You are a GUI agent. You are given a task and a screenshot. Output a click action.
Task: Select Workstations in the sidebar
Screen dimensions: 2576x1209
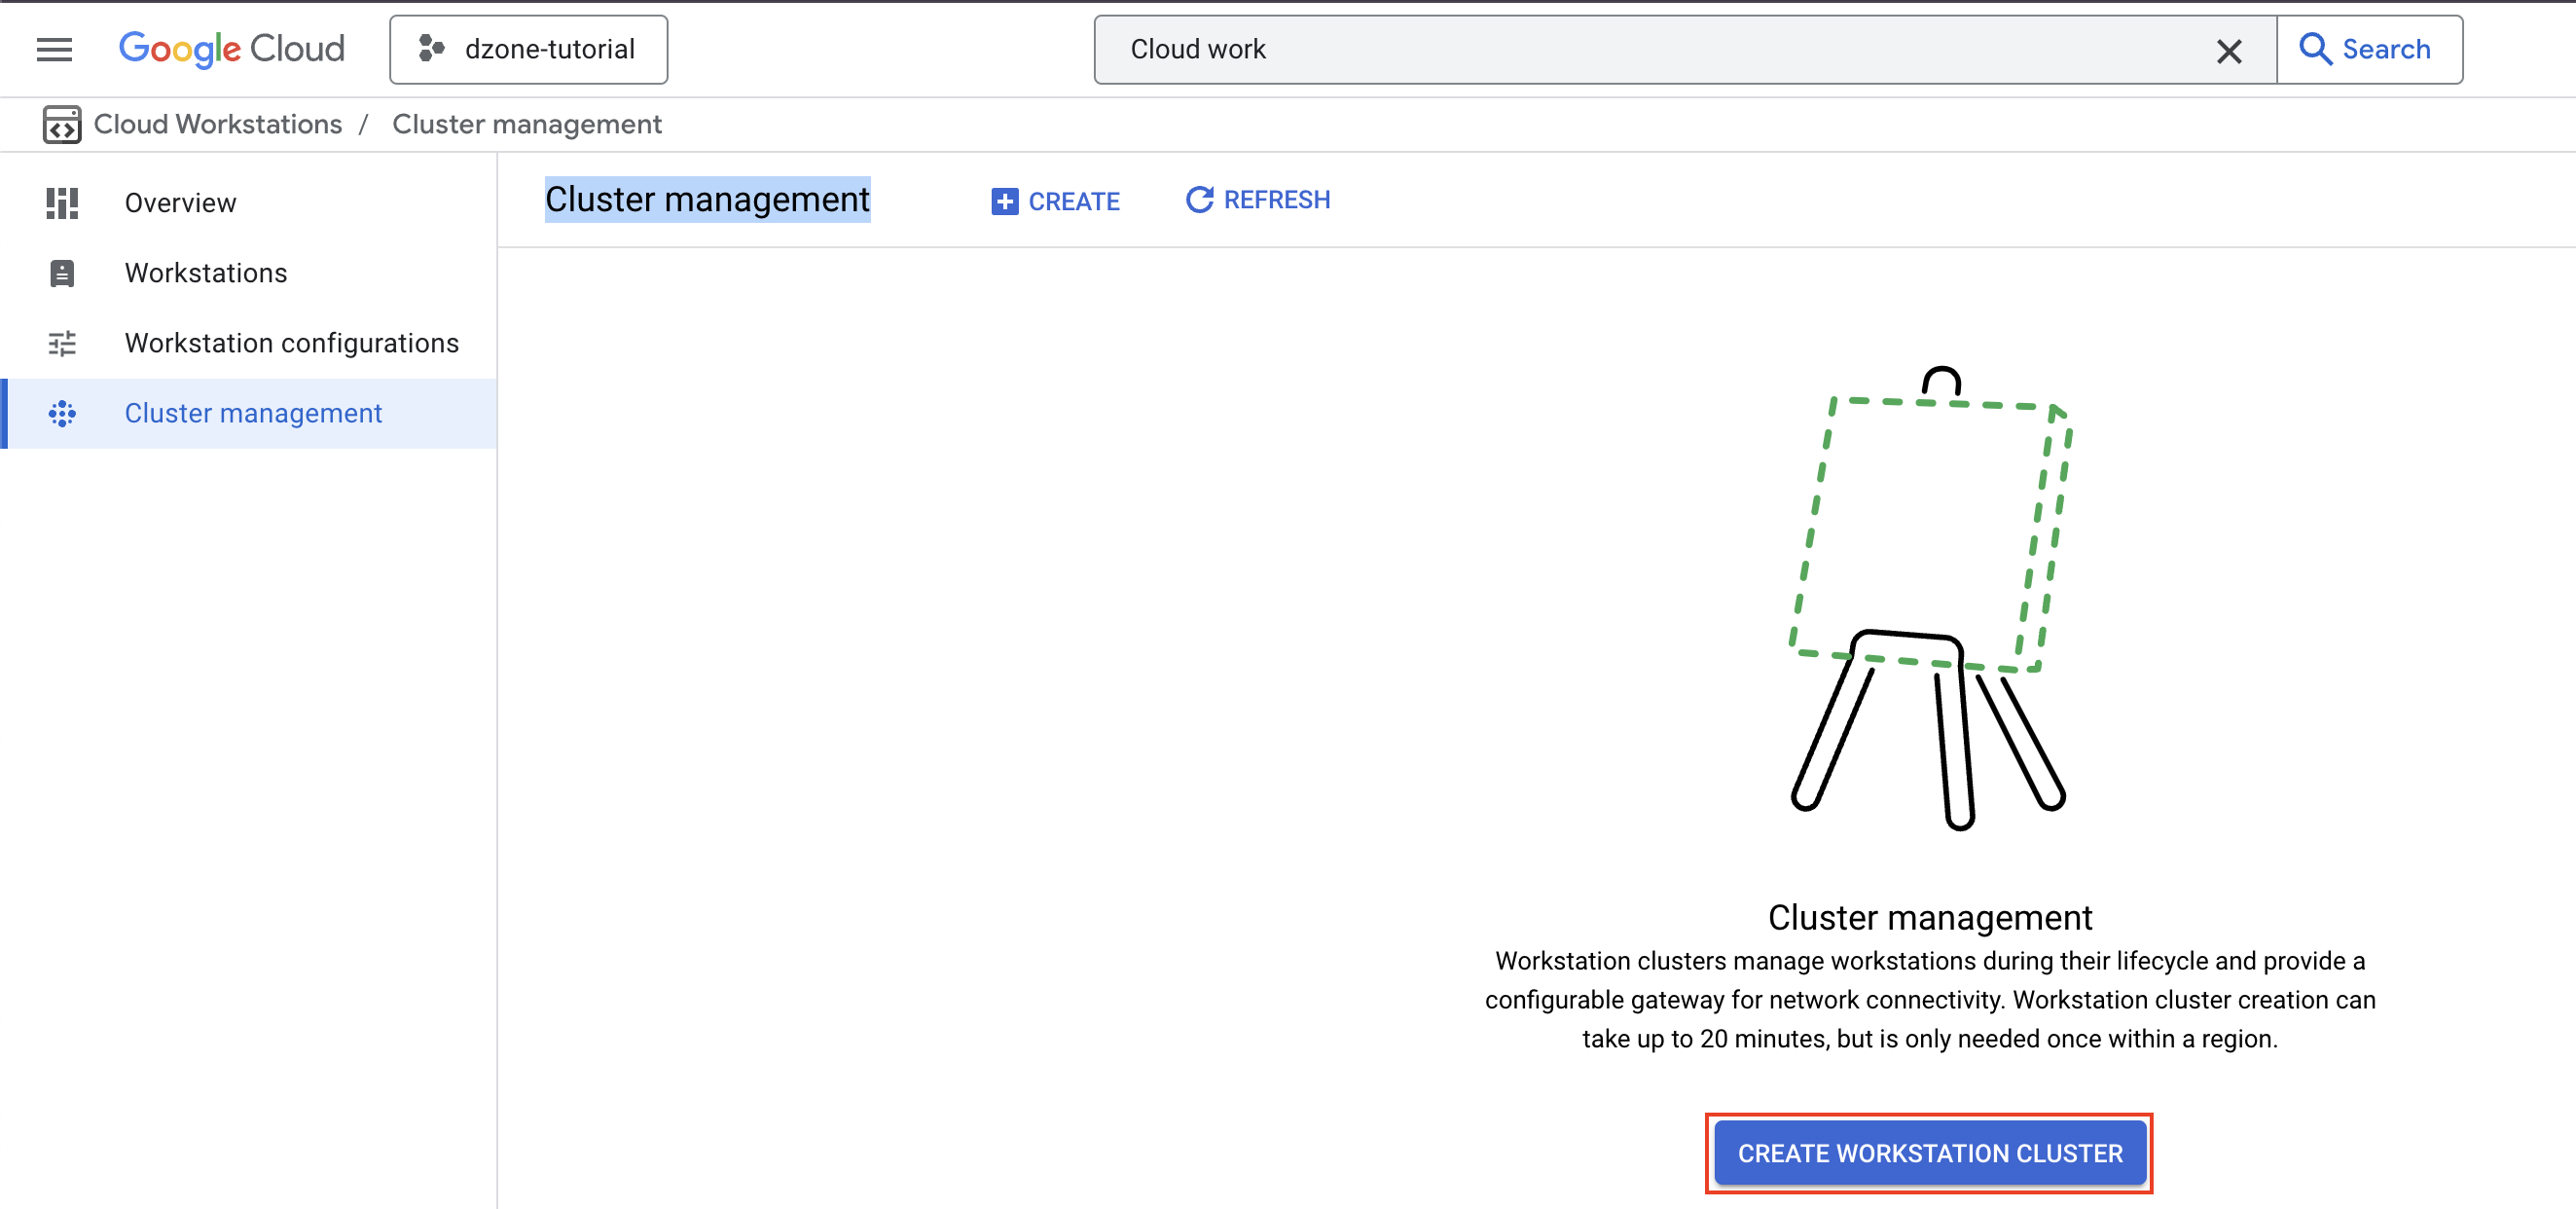click(x=206, y=272)
